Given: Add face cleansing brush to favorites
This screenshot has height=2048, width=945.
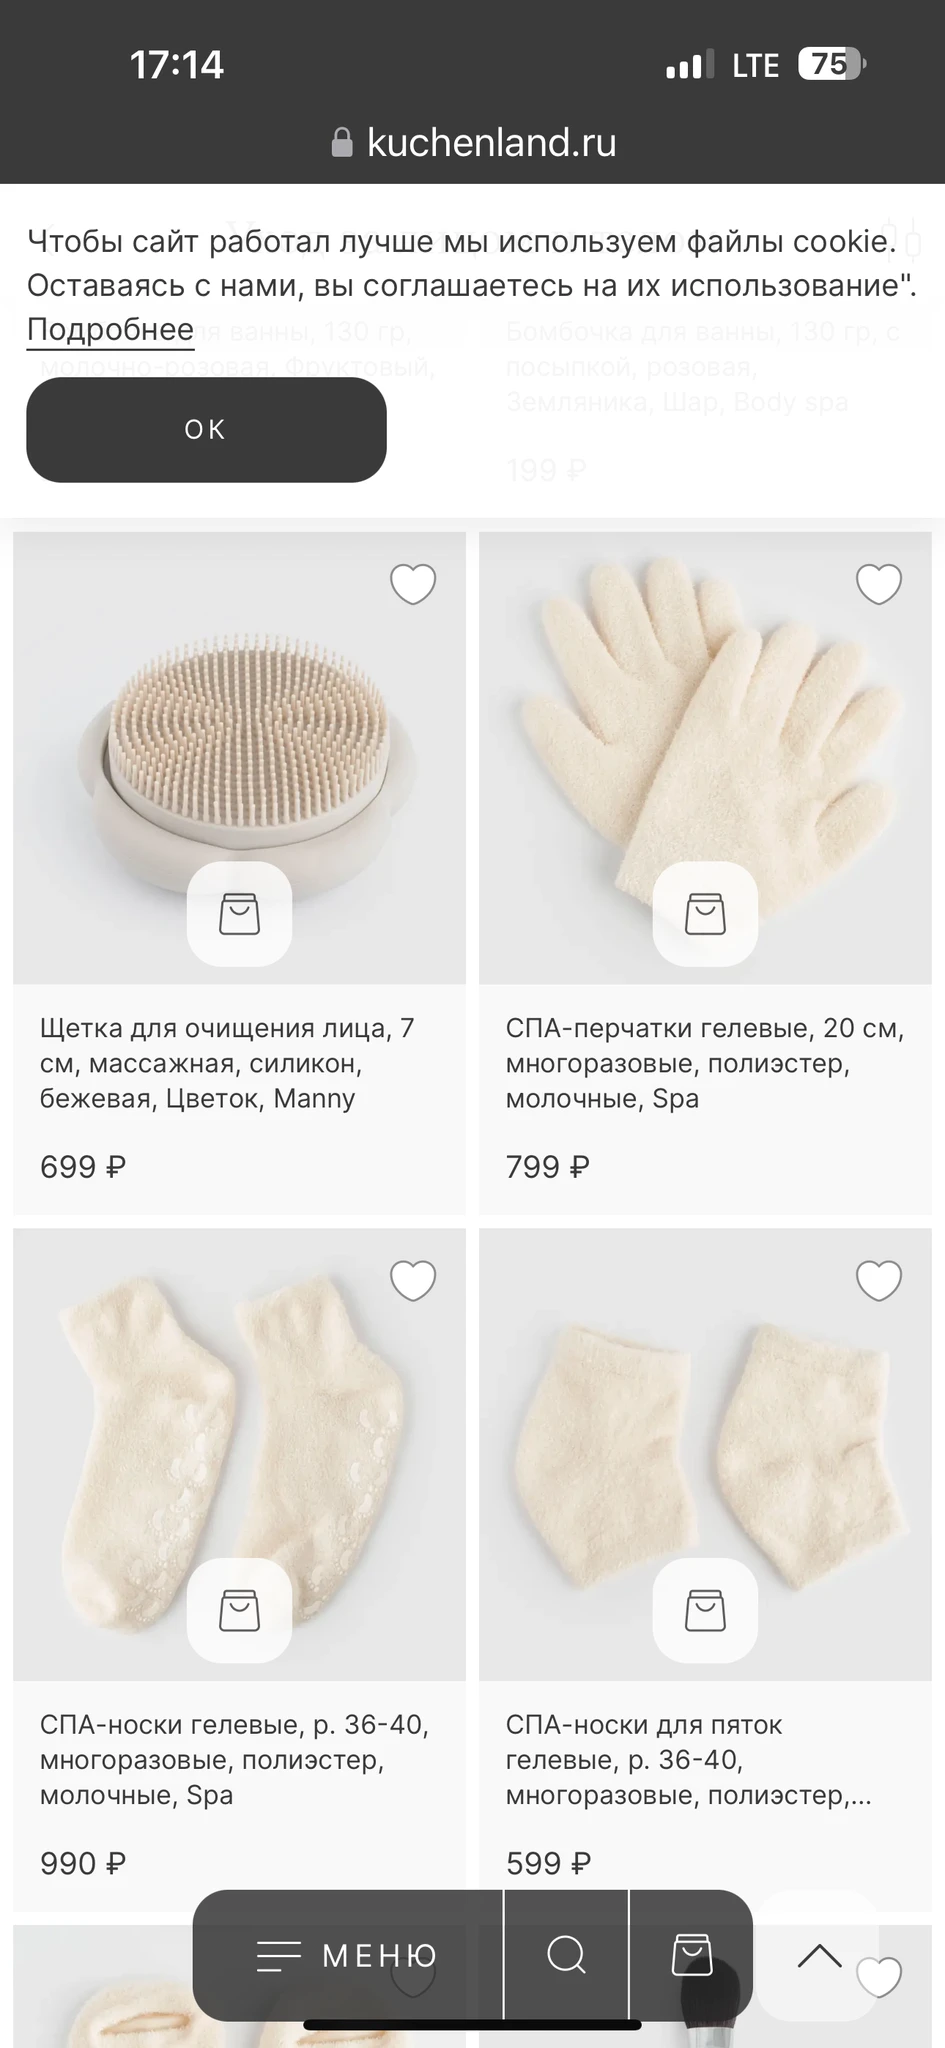Looking at the screenshot, I should point(413,584).
